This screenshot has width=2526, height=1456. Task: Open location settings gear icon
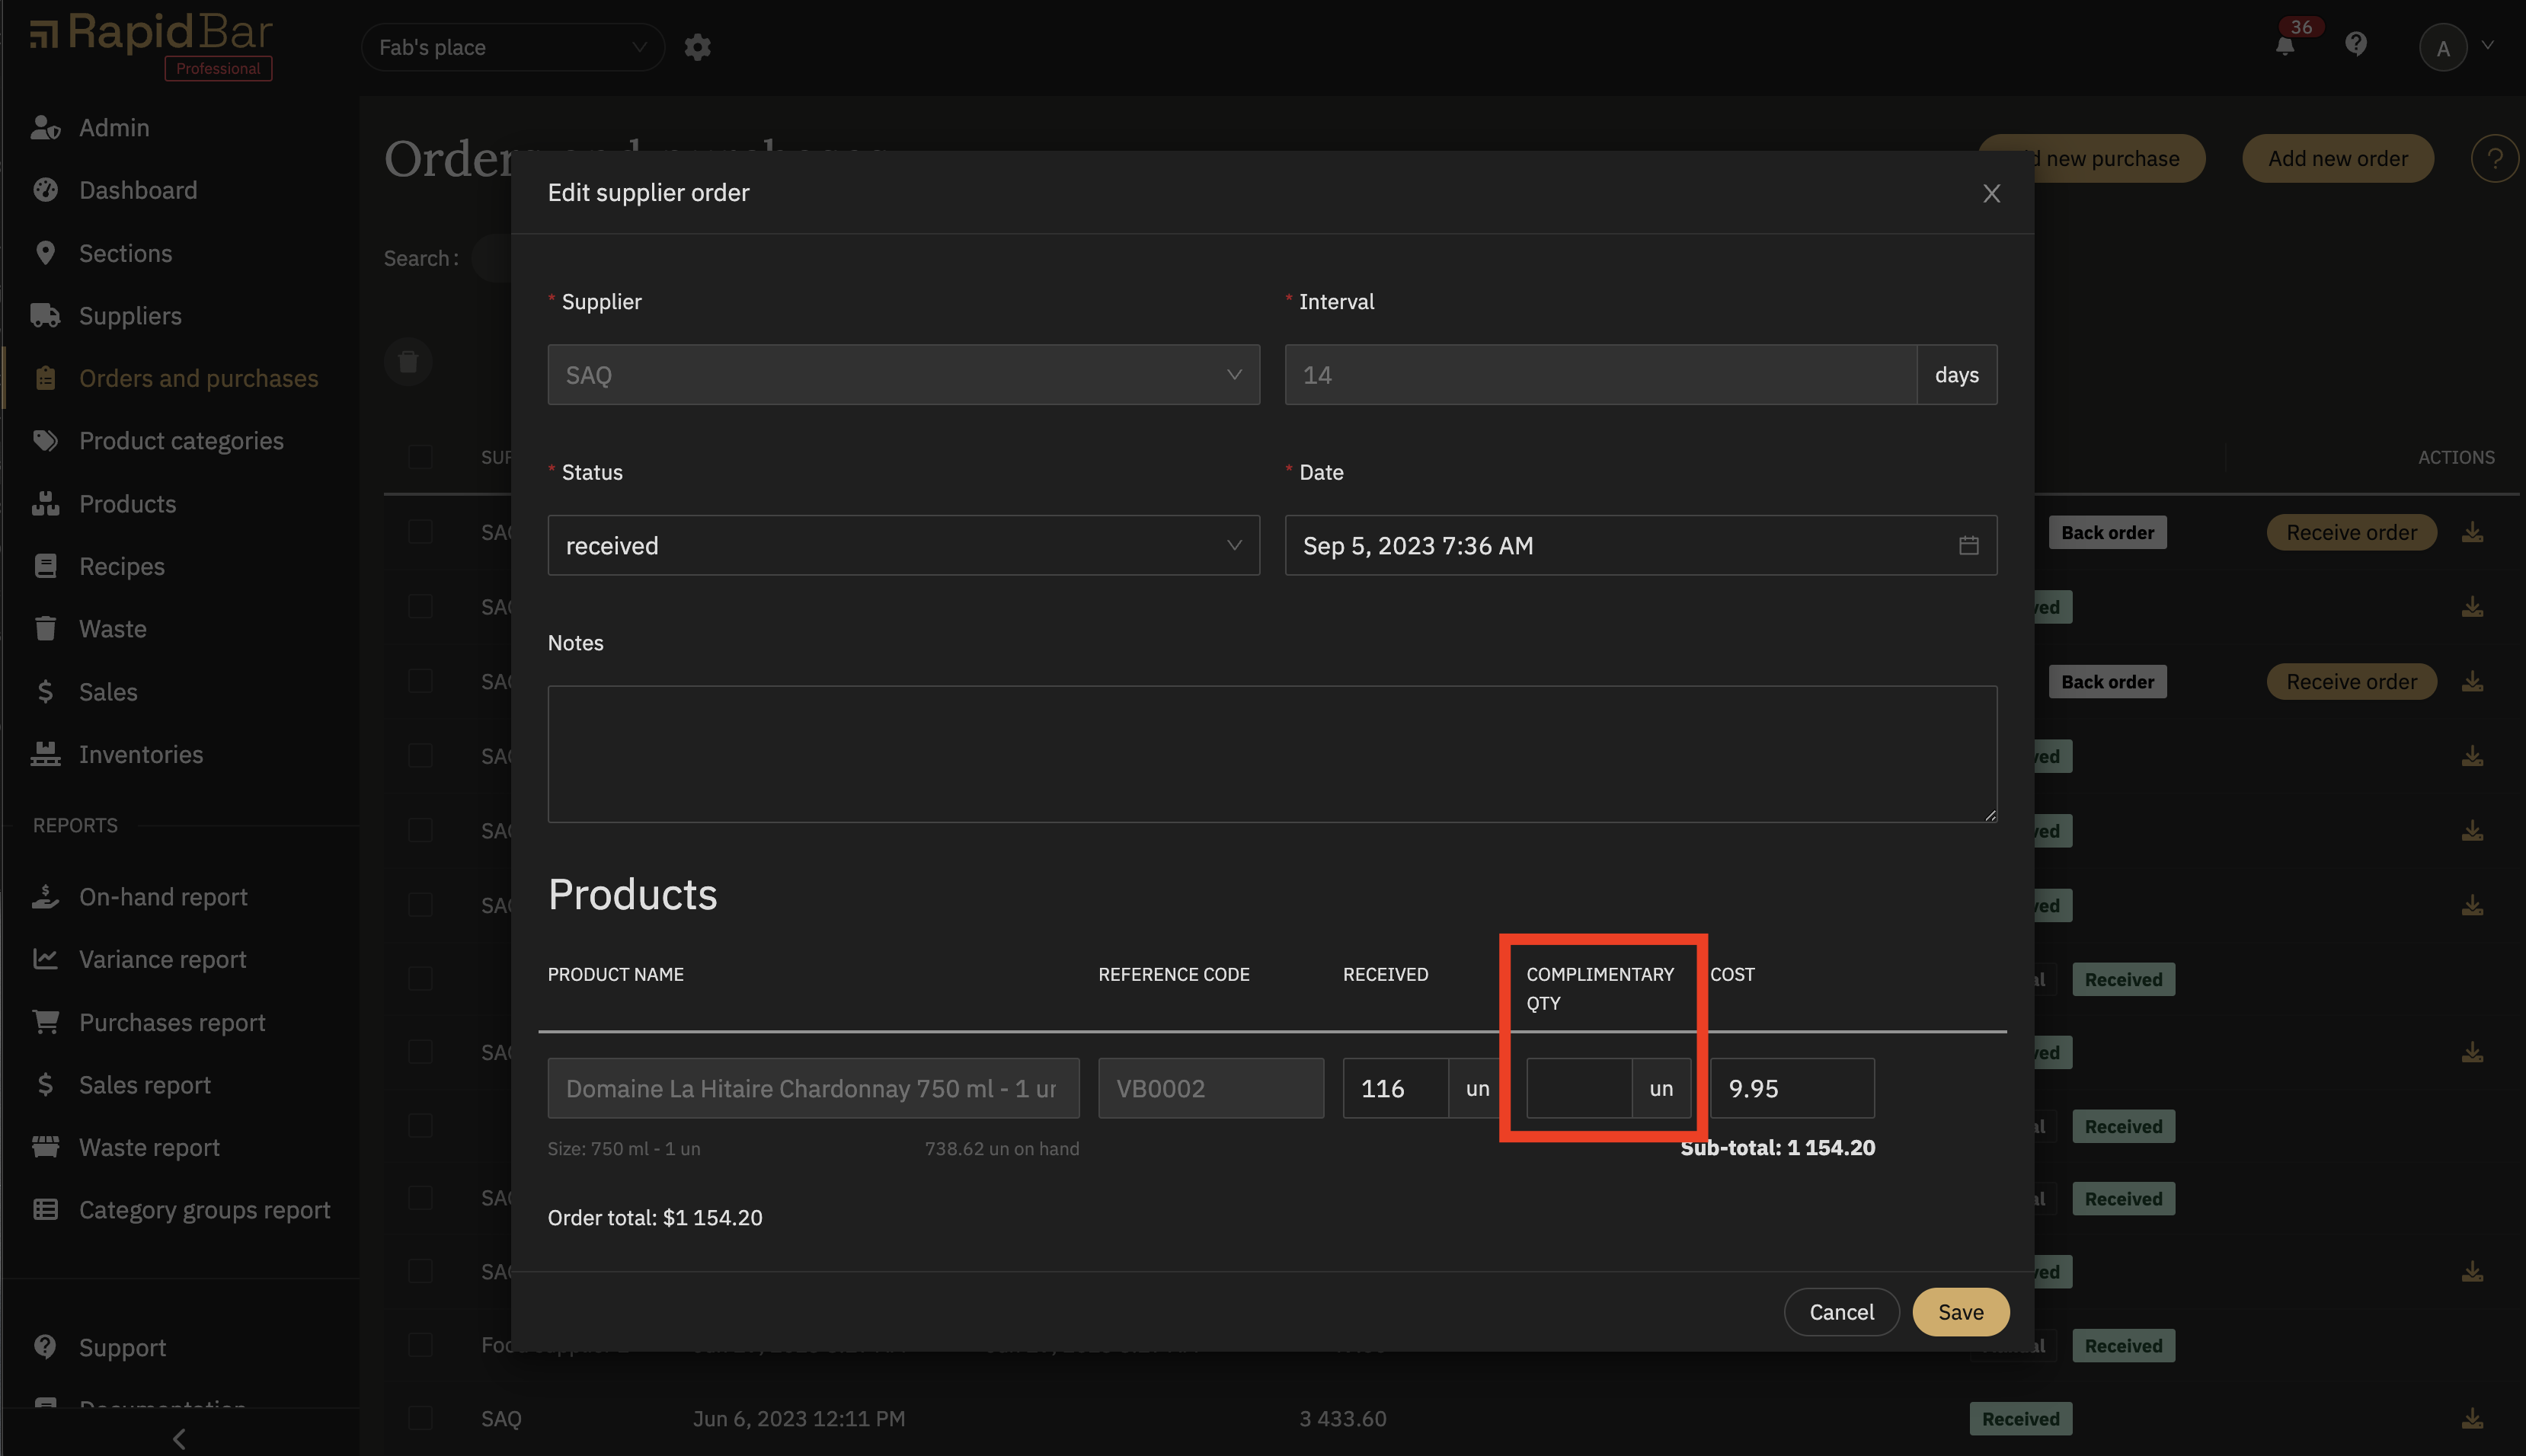697,47
